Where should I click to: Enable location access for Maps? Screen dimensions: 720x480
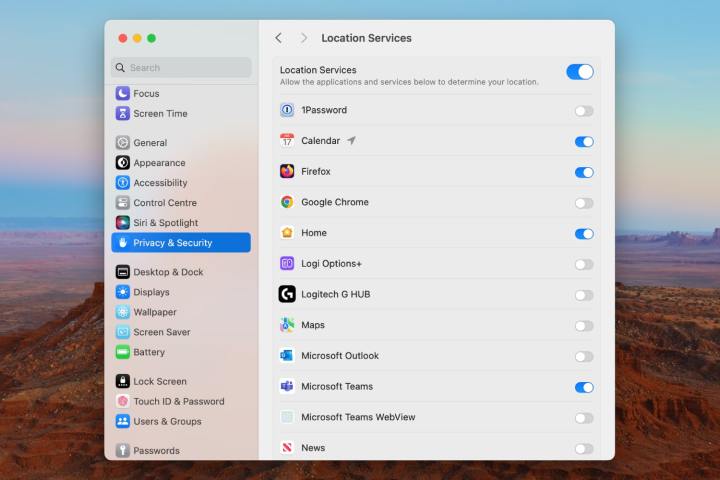(584, 326)
